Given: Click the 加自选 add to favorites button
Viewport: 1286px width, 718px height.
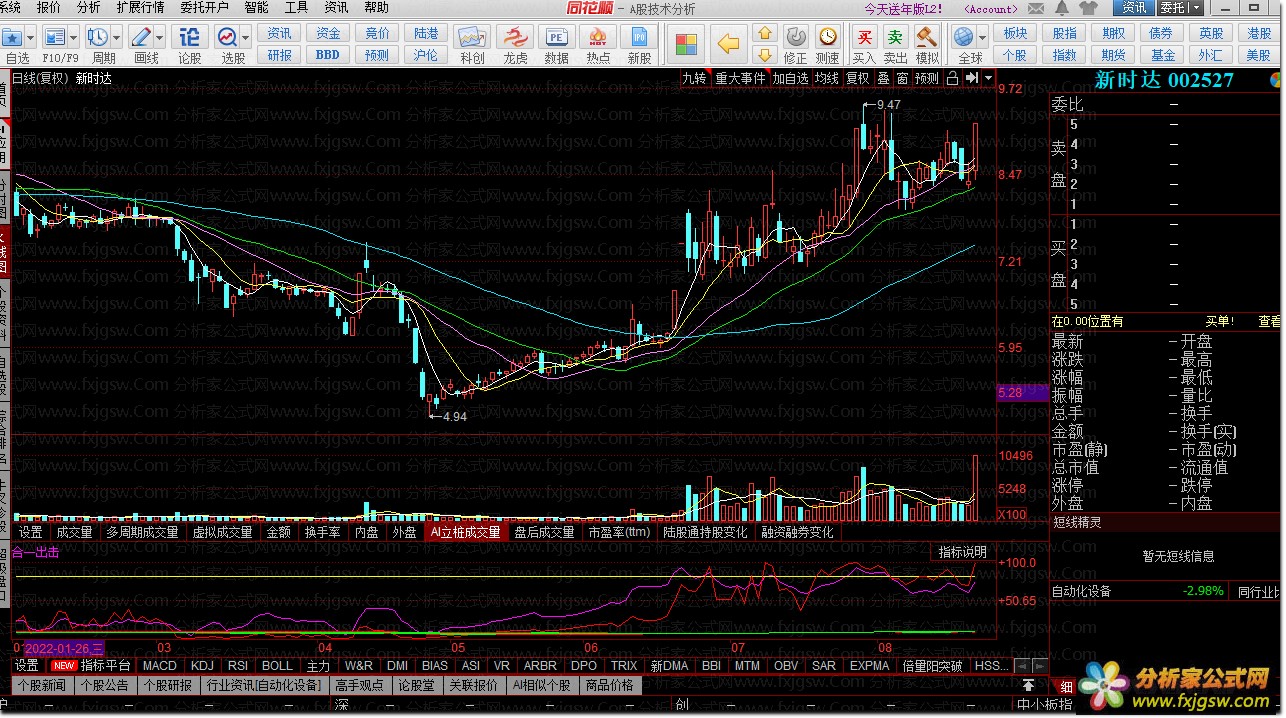Looking at the screenshot, I should 790,78.
